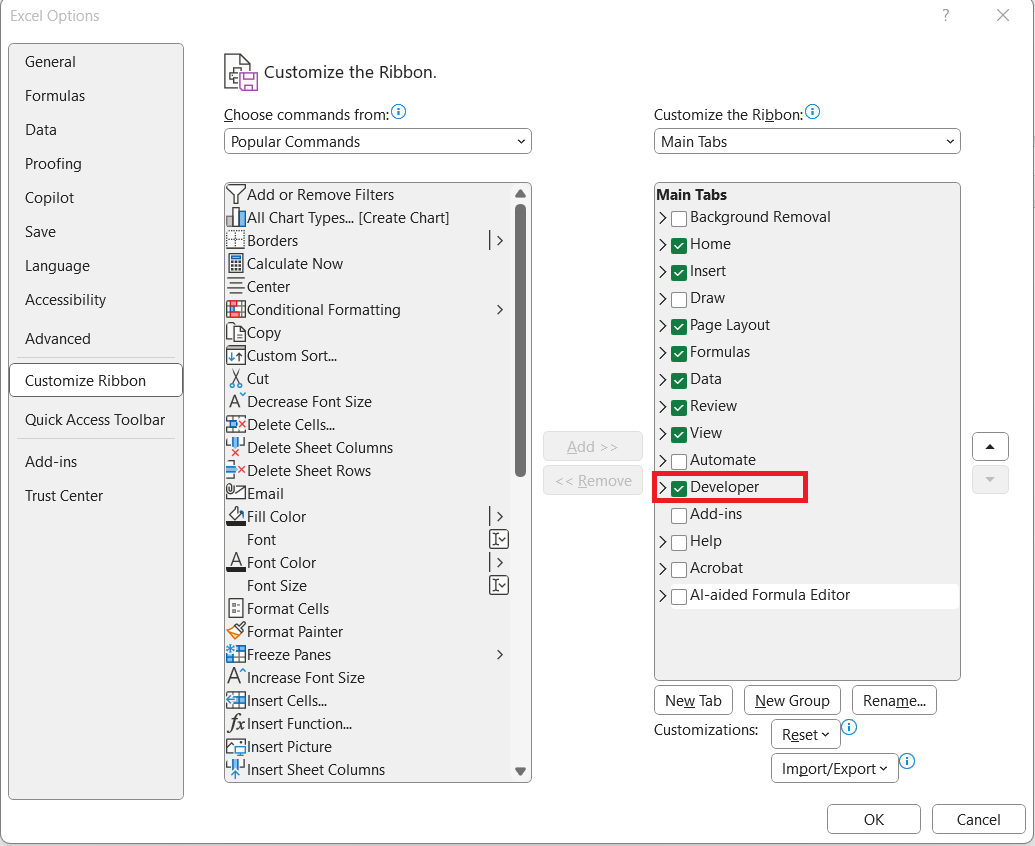
Task: Click the New Tab button
Action: (693, 700)
